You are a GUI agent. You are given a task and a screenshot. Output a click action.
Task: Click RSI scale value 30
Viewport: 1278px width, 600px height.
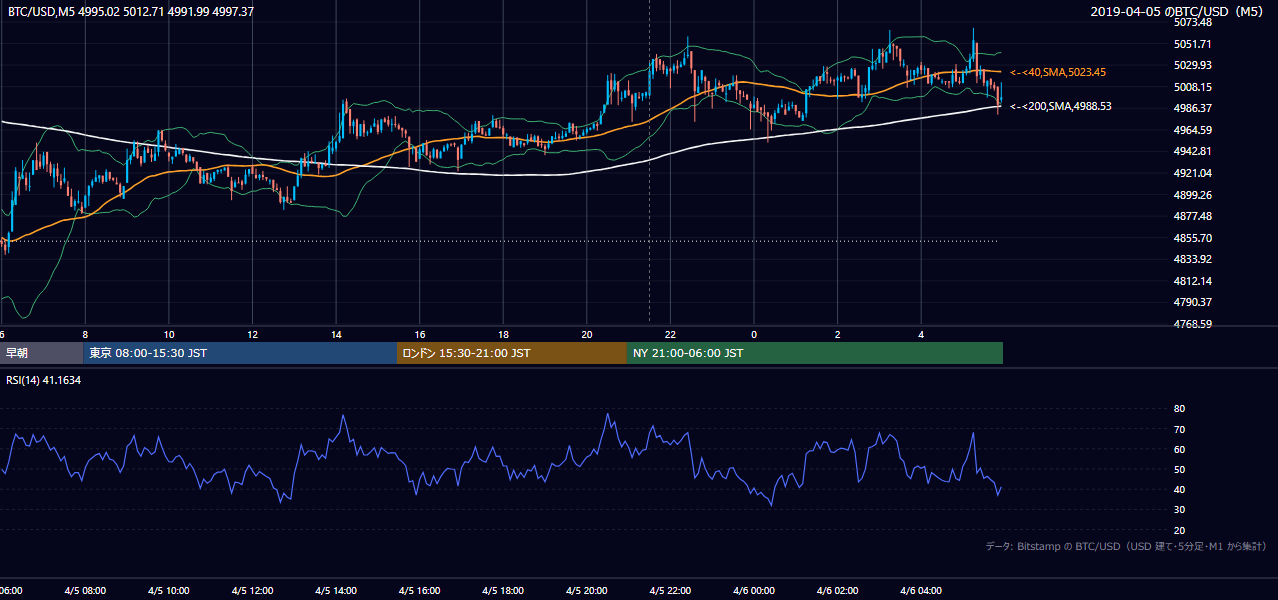pos(1179,510)
